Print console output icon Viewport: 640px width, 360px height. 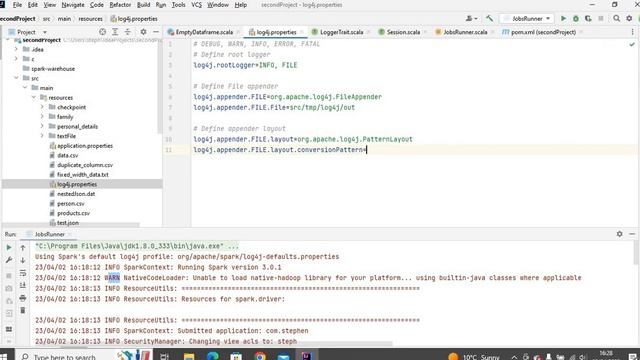tap(23, 298)
